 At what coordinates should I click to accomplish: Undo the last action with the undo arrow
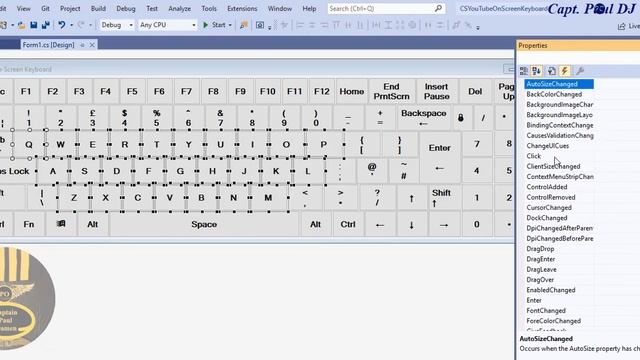click(x=62, y=25)
